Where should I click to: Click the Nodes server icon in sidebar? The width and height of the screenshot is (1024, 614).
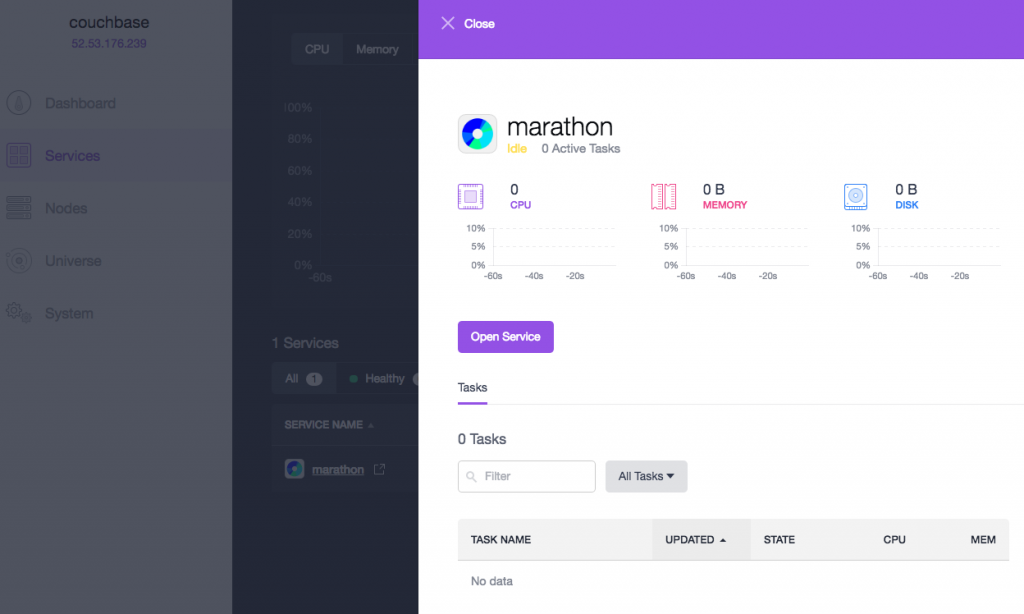click(x=19, y=208)
